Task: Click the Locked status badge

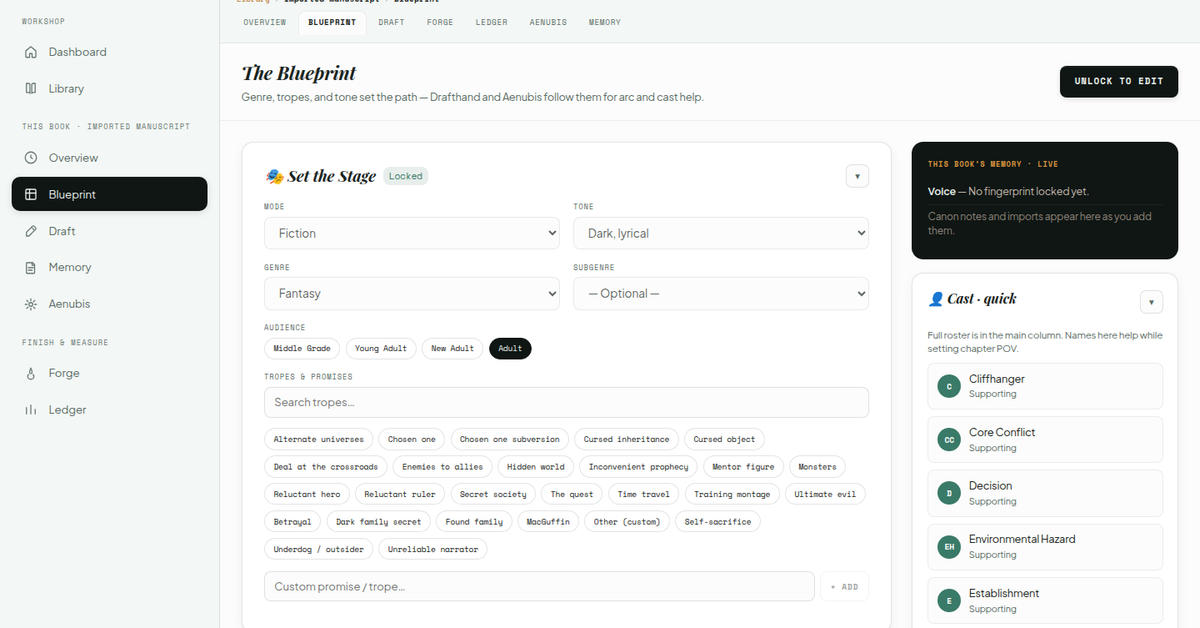Action: (406, 176)
